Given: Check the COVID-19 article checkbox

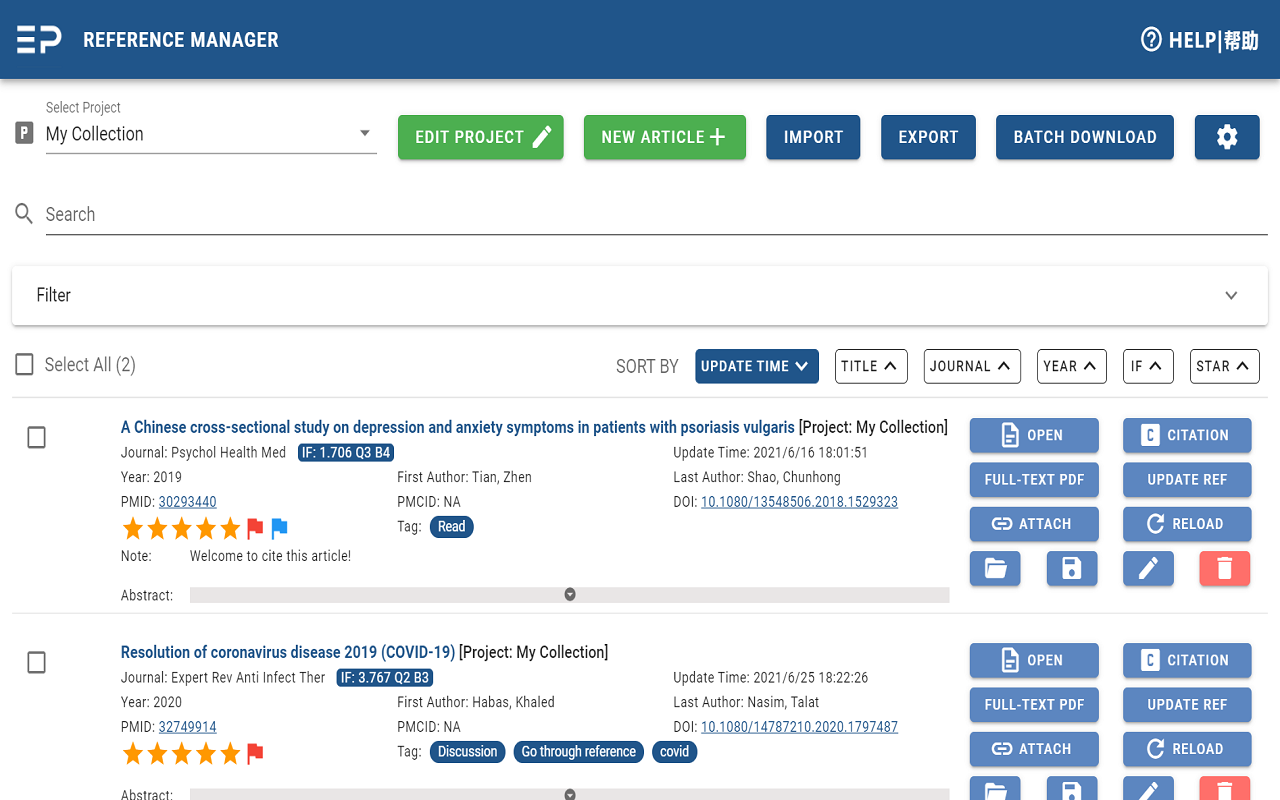Looking at the screenshot, I should click(x=36, y=662).
